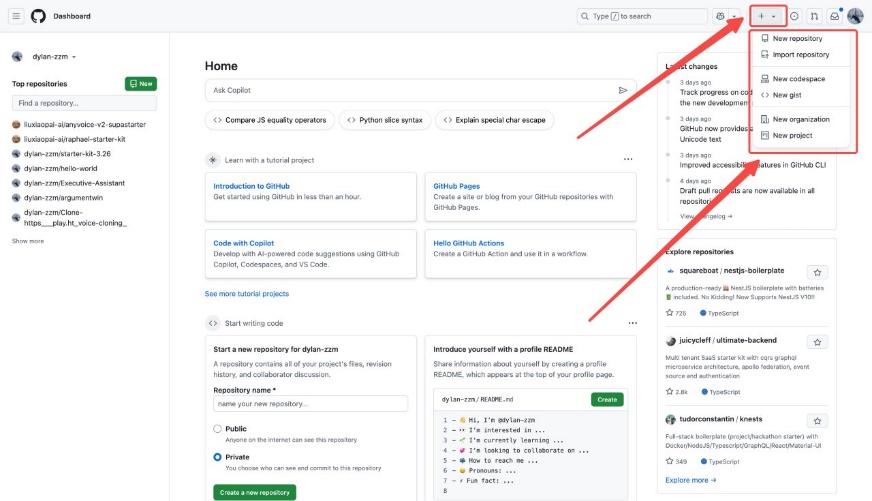Select the Private repository radio button
The width and height of the screenshot is (872, 501).
(x=218, y=457)
